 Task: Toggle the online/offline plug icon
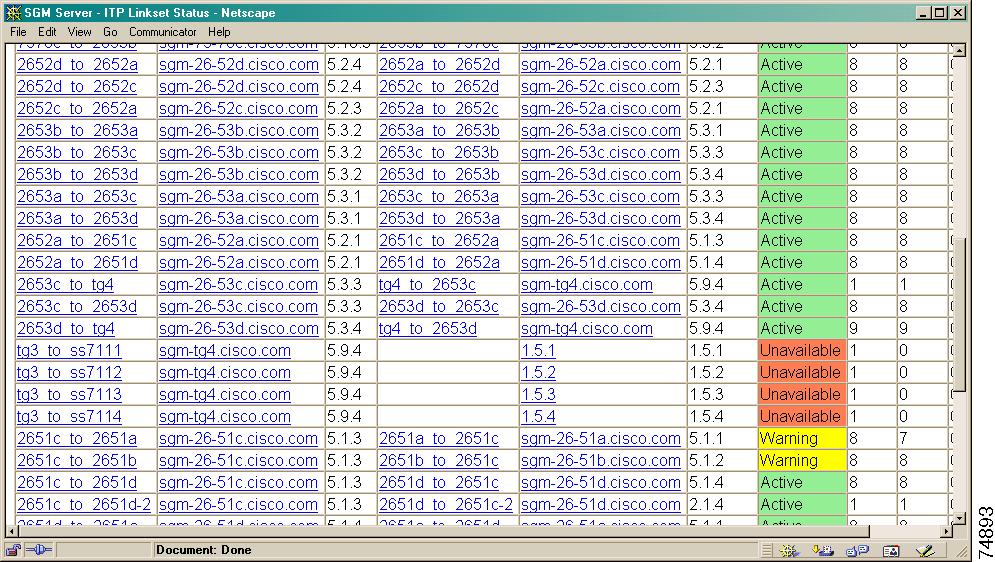[x=39, y=550]
